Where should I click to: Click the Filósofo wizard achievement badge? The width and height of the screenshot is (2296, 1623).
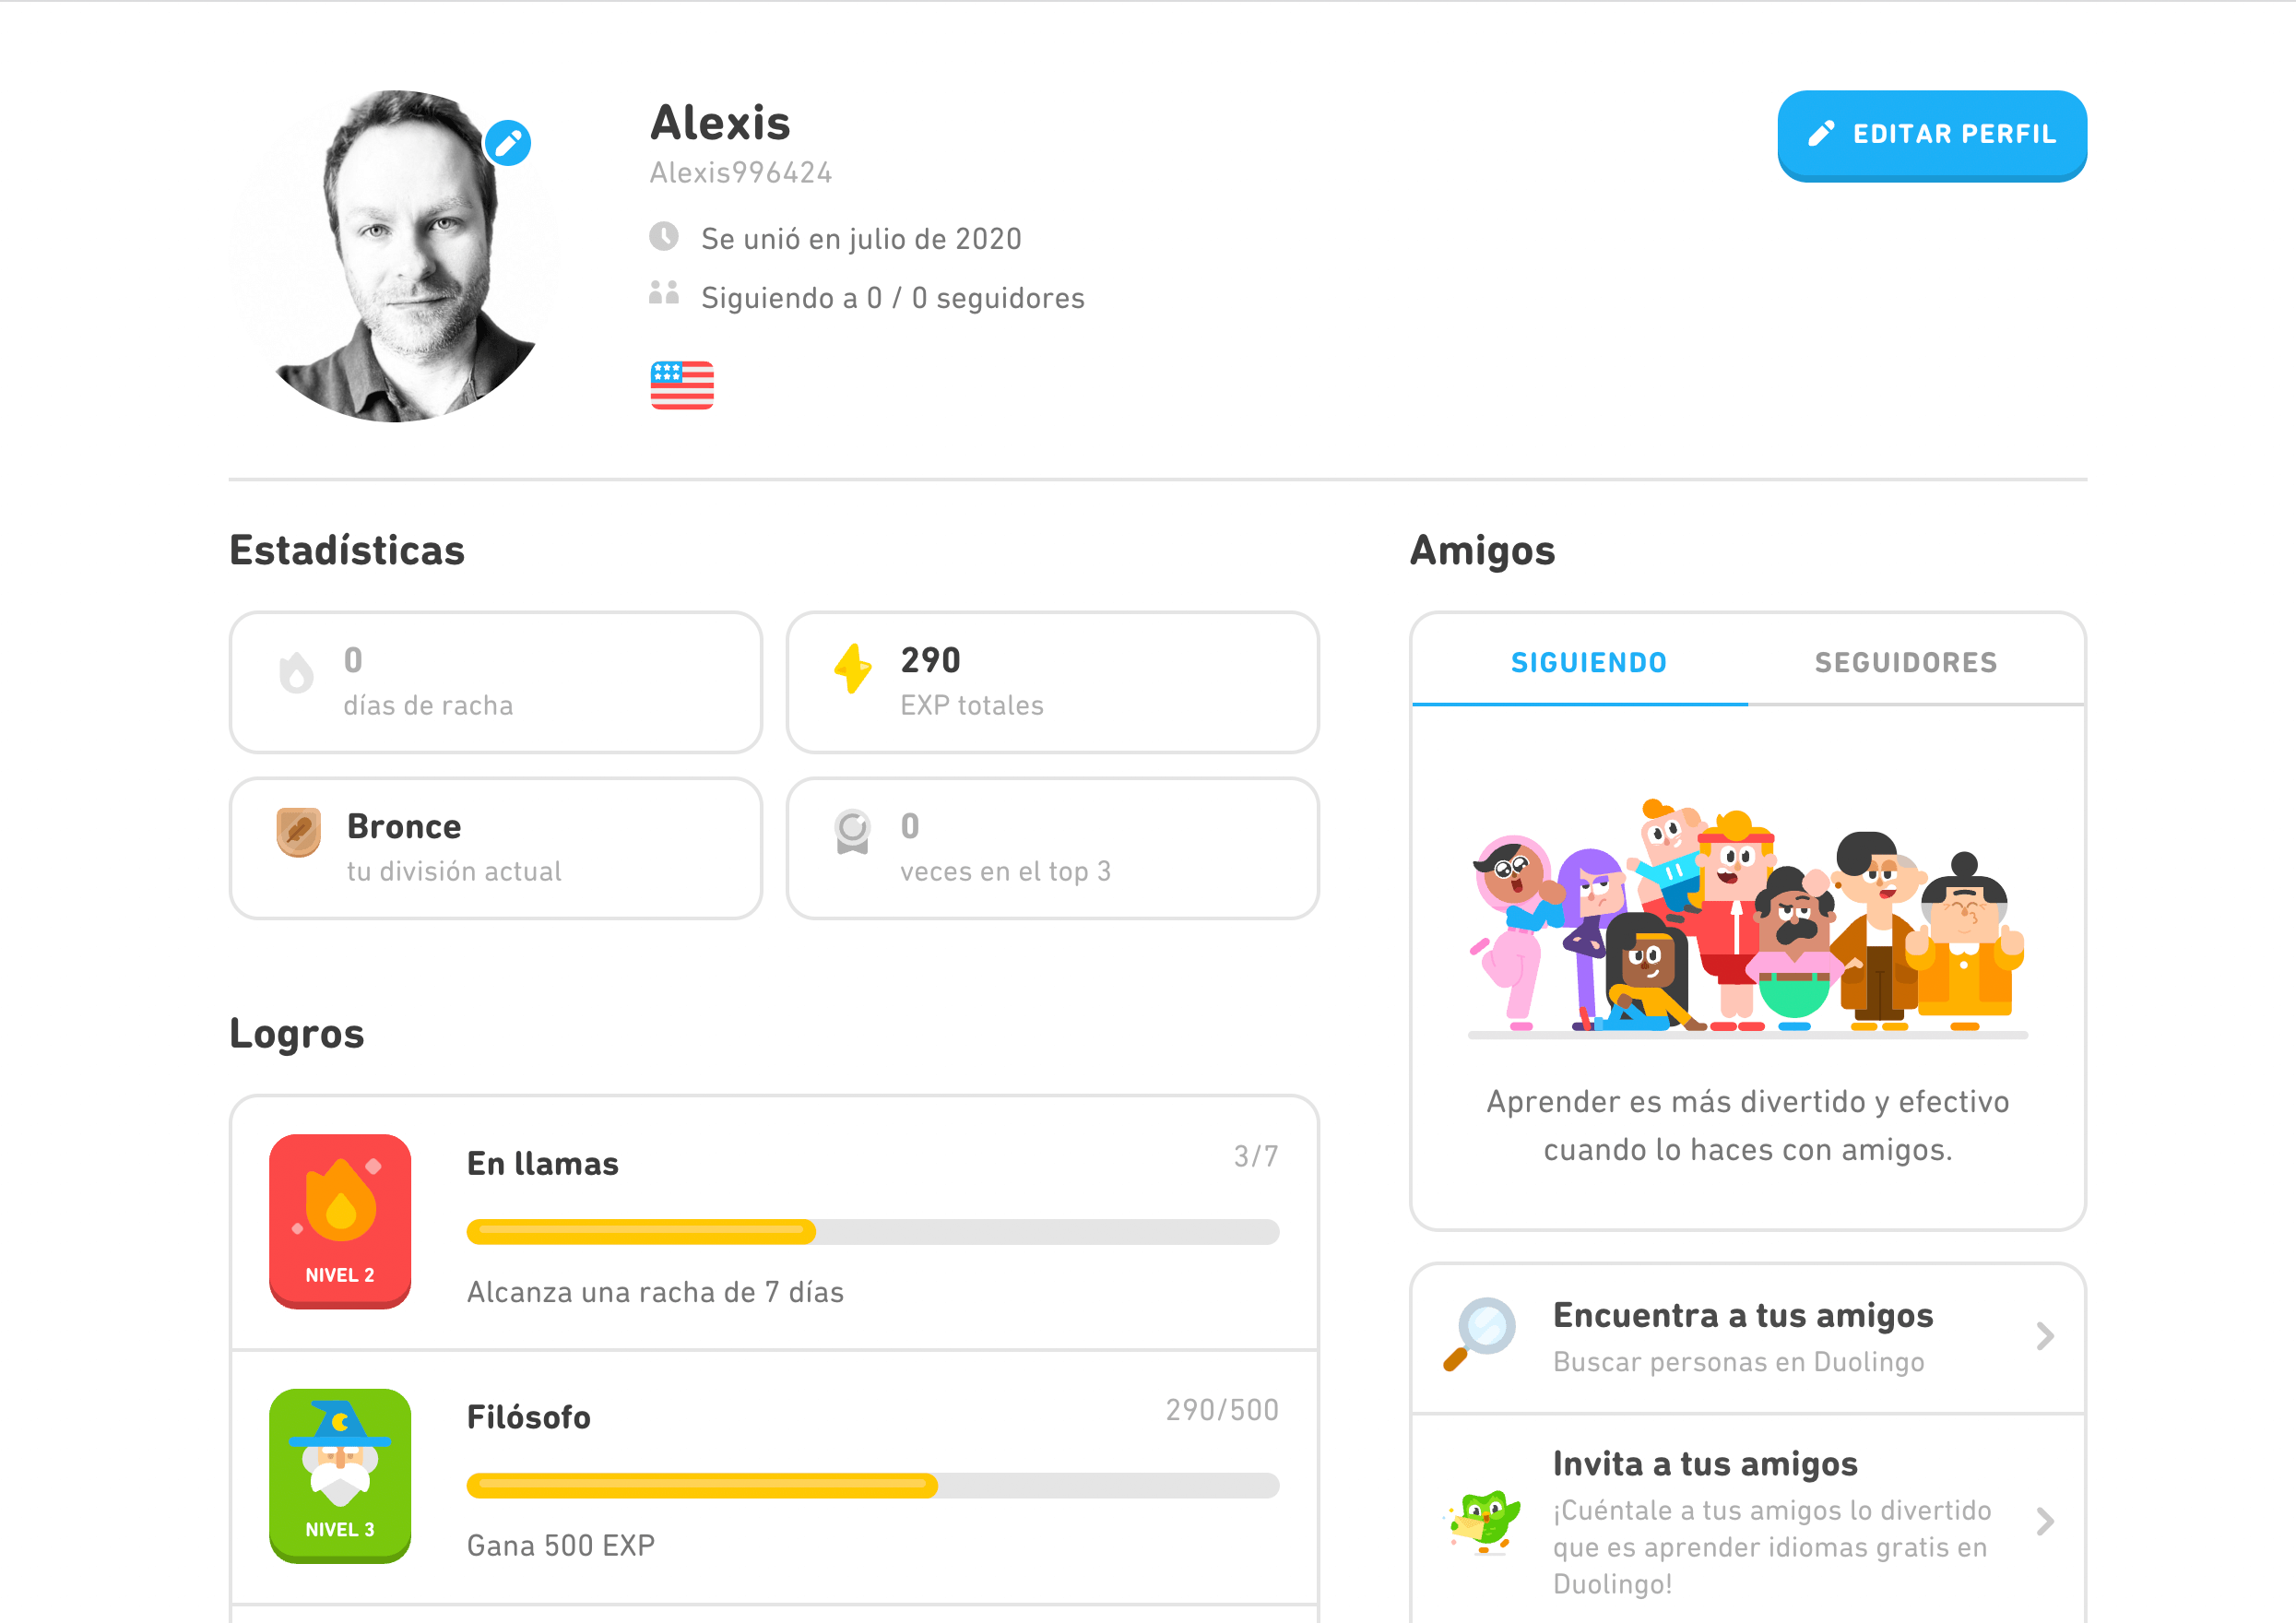pyautogui.click(x=340, y=1476)
